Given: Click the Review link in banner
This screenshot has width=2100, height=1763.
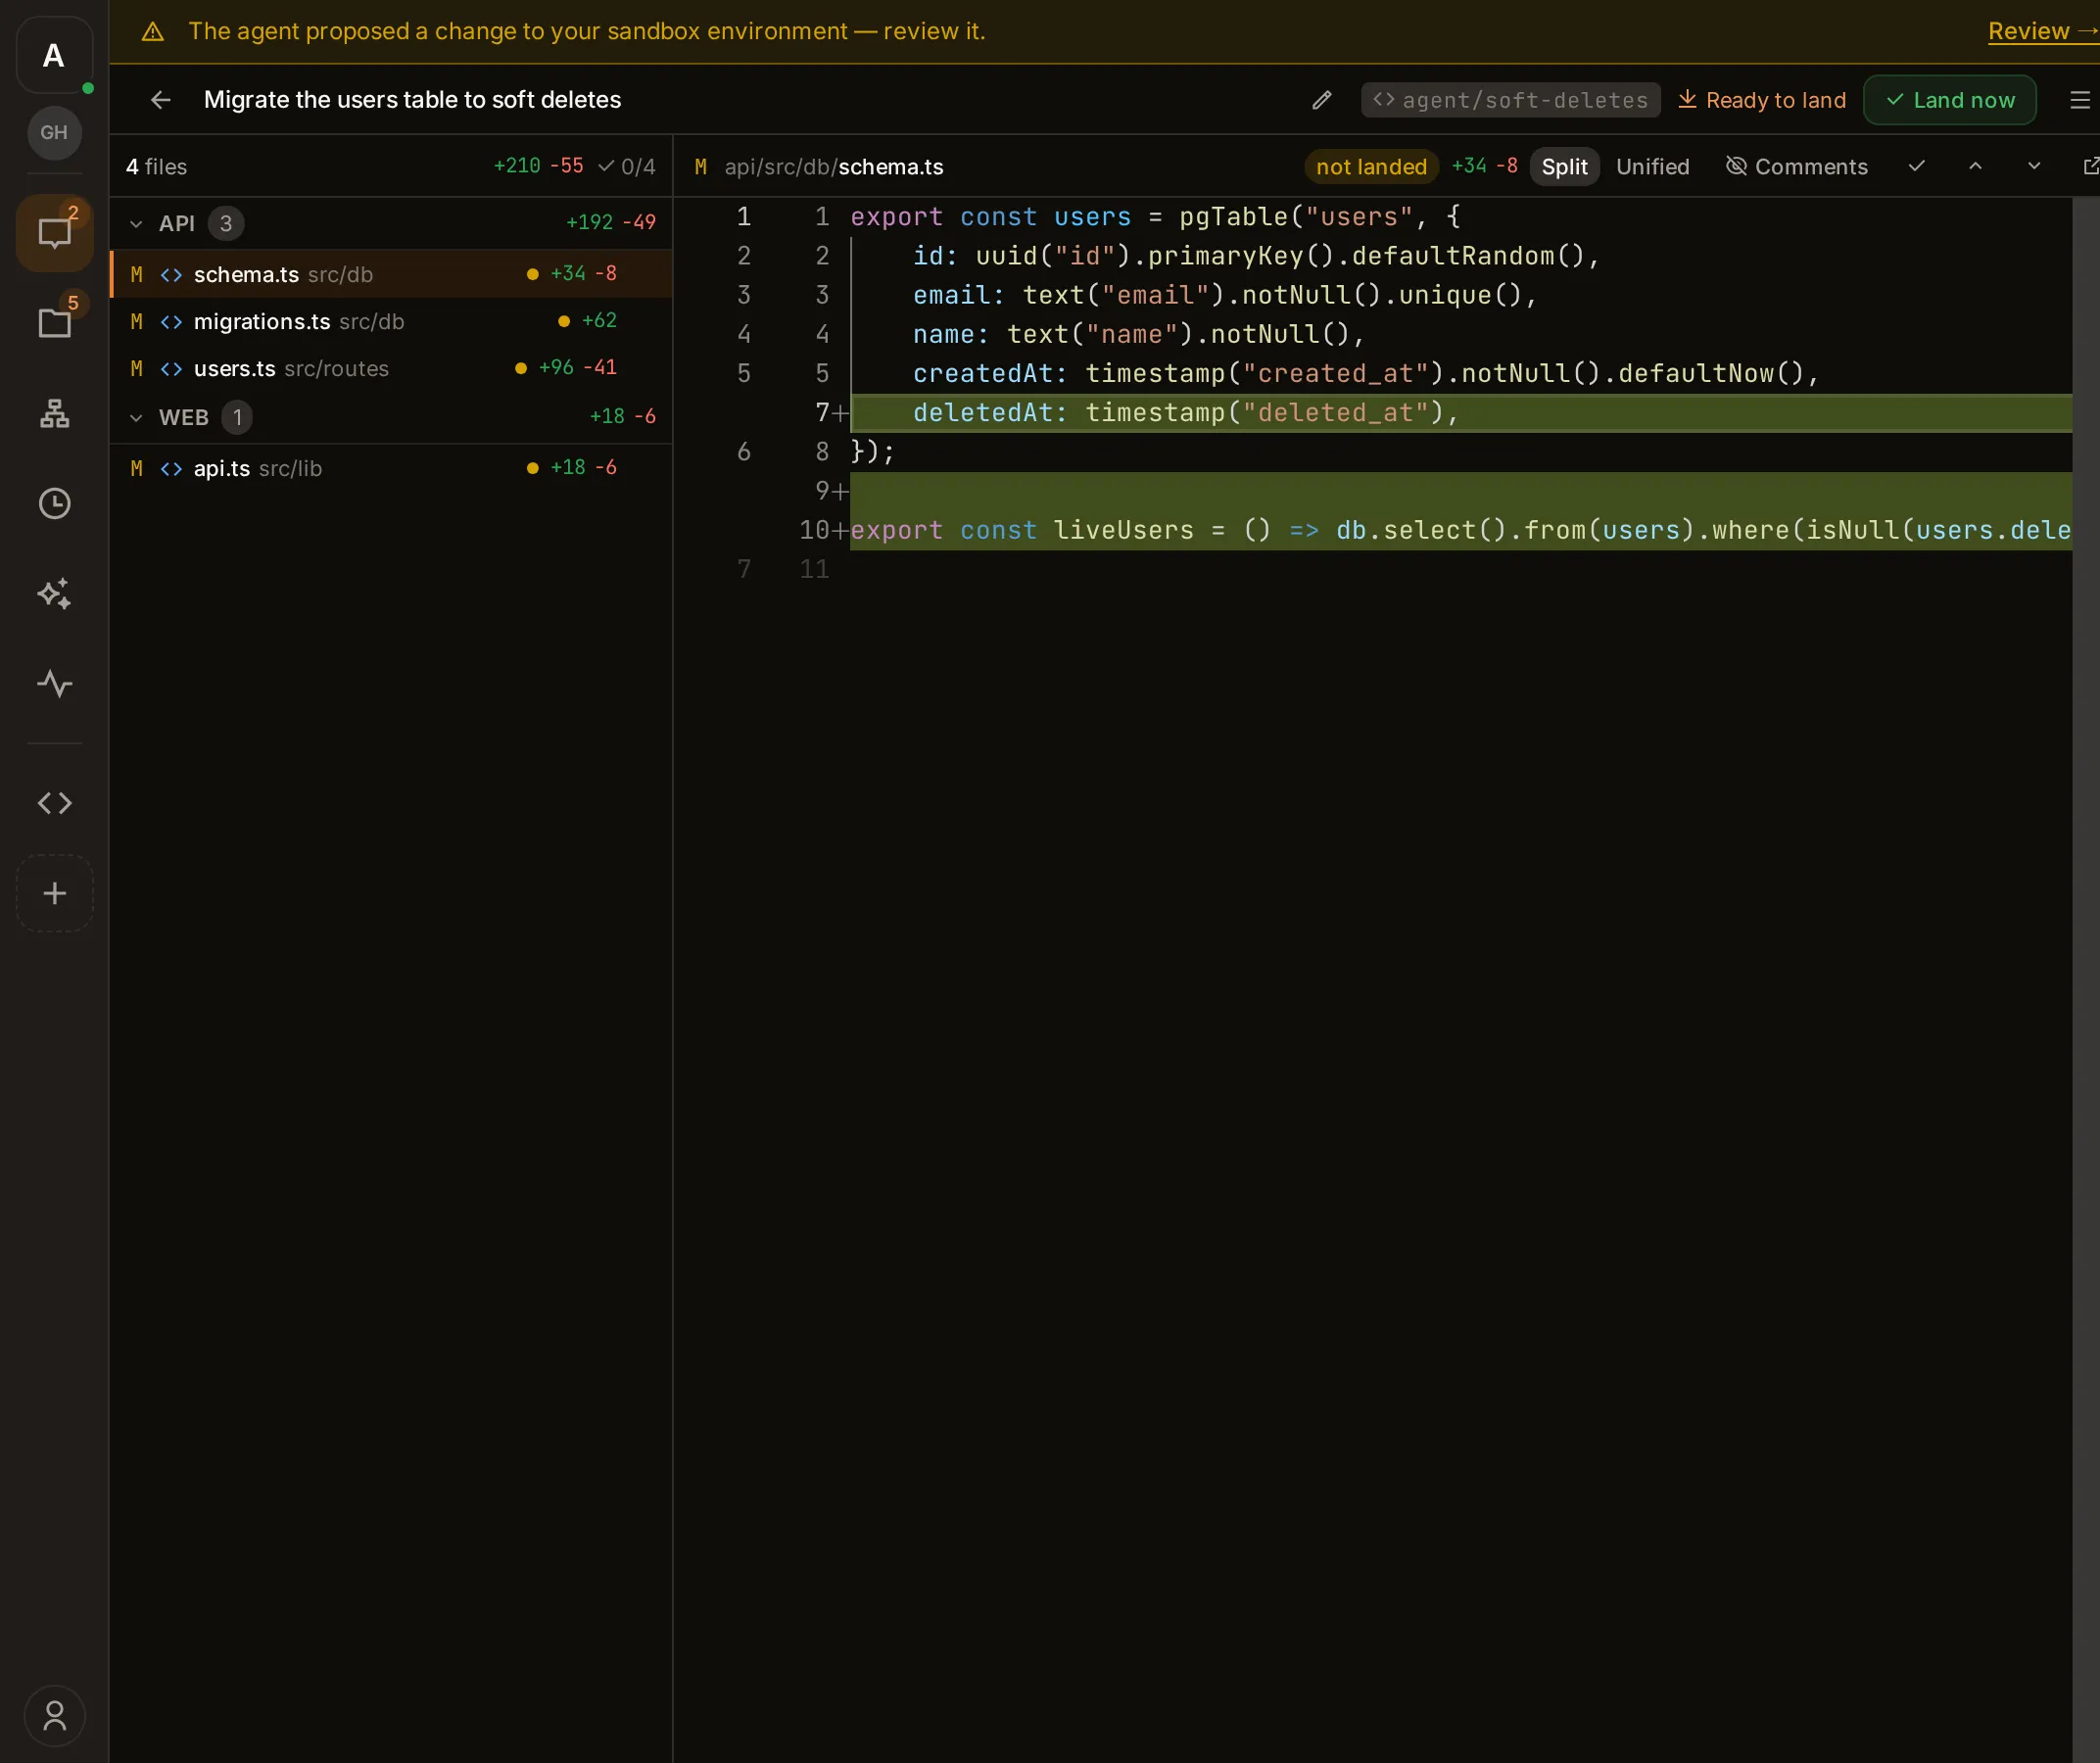Looking at the screenshot, I should (2042, 31).
